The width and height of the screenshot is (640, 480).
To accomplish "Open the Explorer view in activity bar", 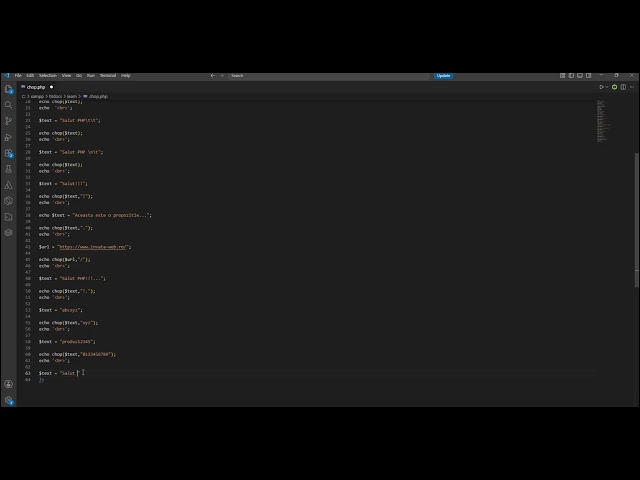I will click(9, 89).
